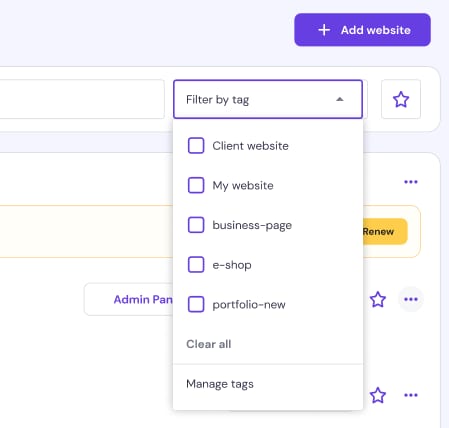449x428 pixels.
Task: Focus the search field left of tag filter
Action: pyautogui.click(x=82, y=99)
